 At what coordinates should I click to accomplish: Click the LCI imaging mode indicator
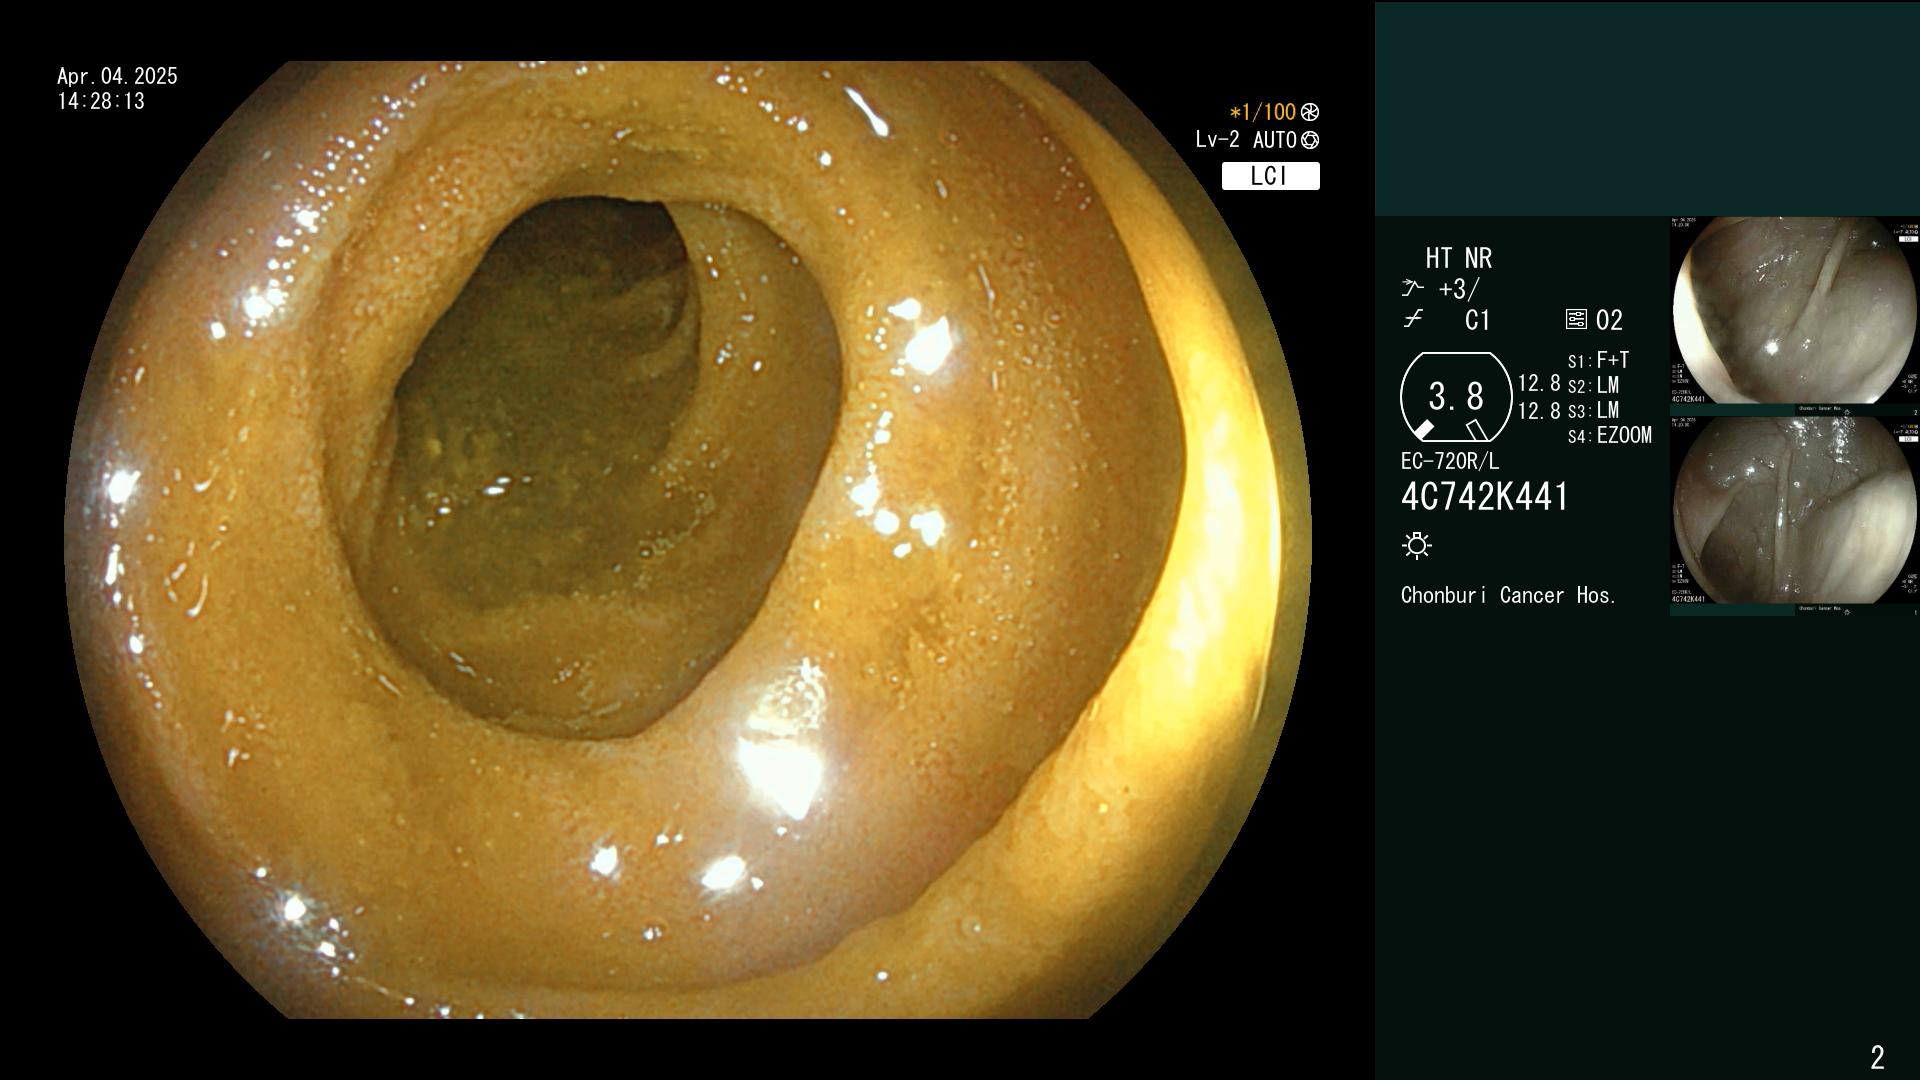(x=1270, y=176)
